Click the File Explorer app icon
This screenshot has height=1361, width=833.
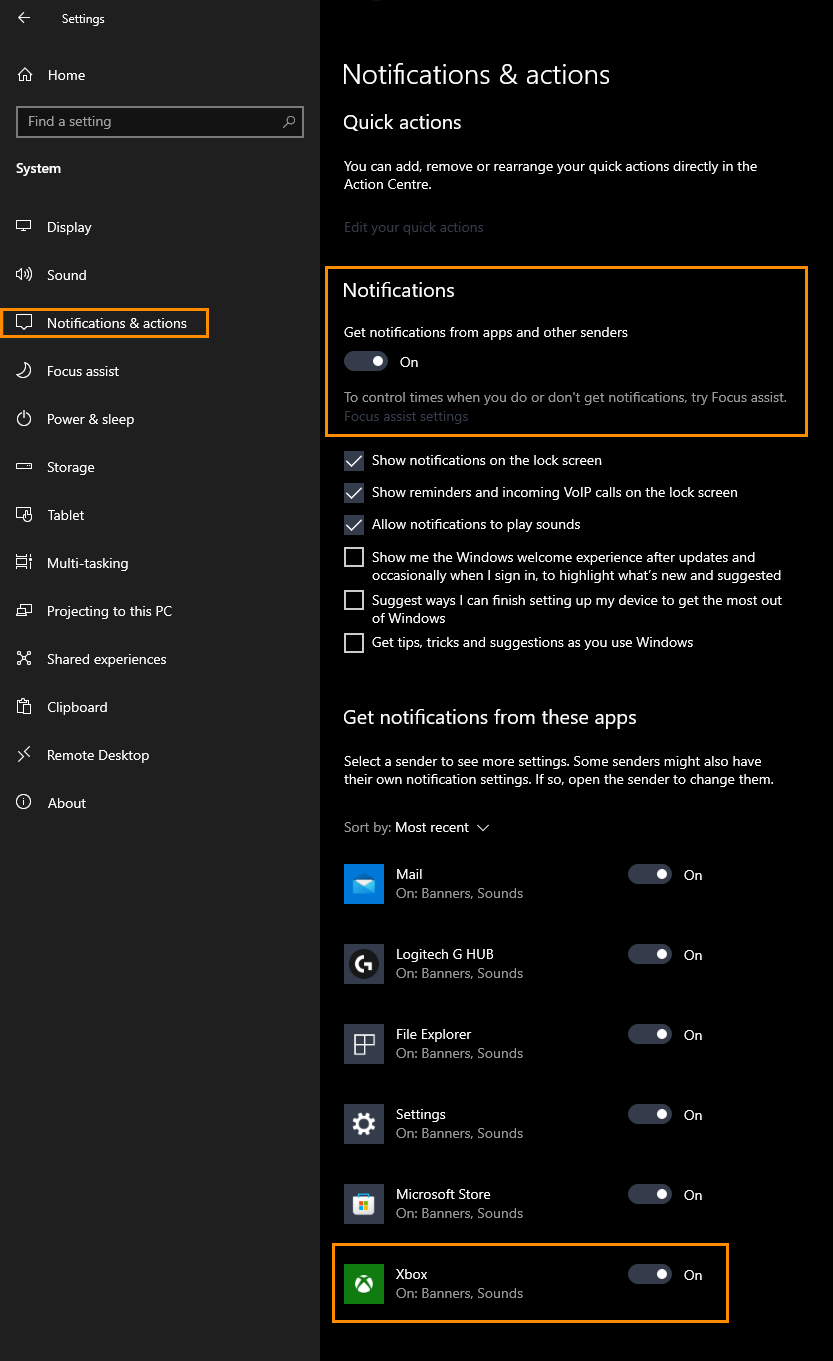pos(364,1044)
